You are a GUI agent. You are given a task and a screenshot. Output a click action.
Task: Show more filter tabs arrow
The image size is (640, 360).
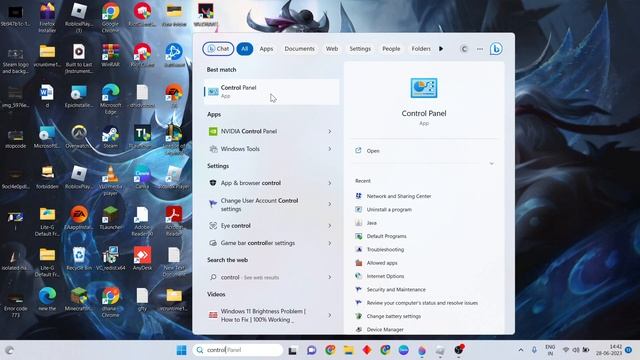[441, 49]
